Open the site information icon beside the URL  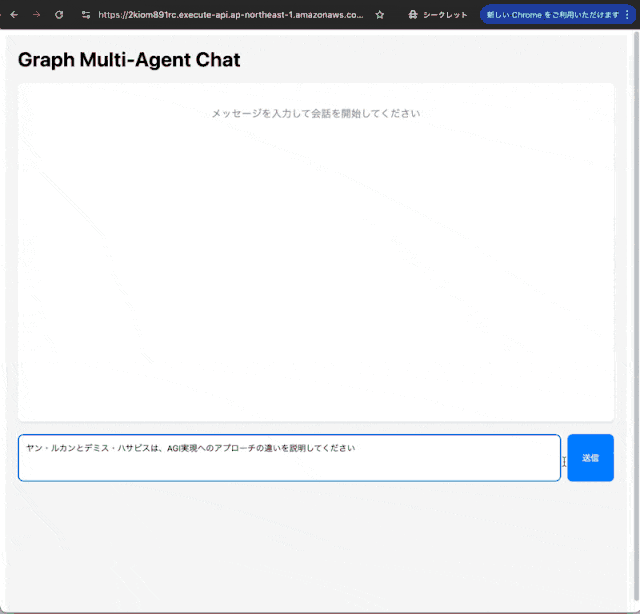pos(85,15)
